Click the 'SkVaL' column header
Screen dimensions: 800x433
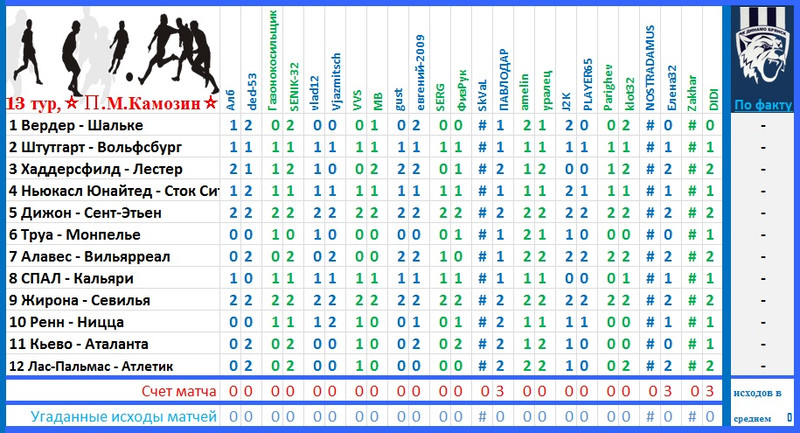coord(482,95)
